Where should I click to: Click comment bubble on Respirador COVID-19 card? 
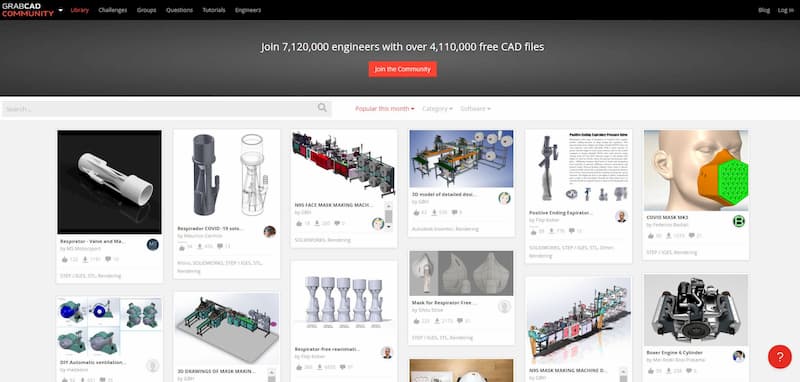tap(220, 247)
